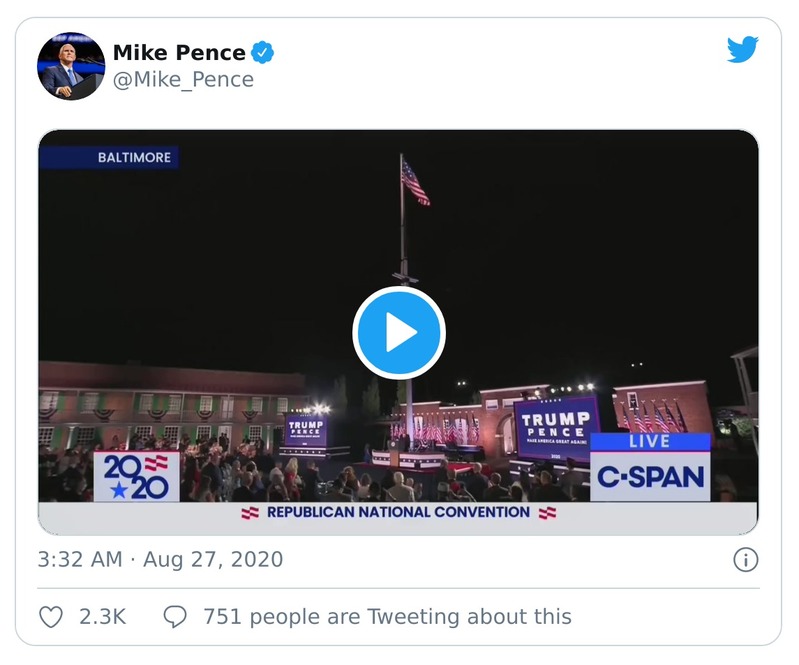Open the tweet info circle icon

tap(745, 560)
